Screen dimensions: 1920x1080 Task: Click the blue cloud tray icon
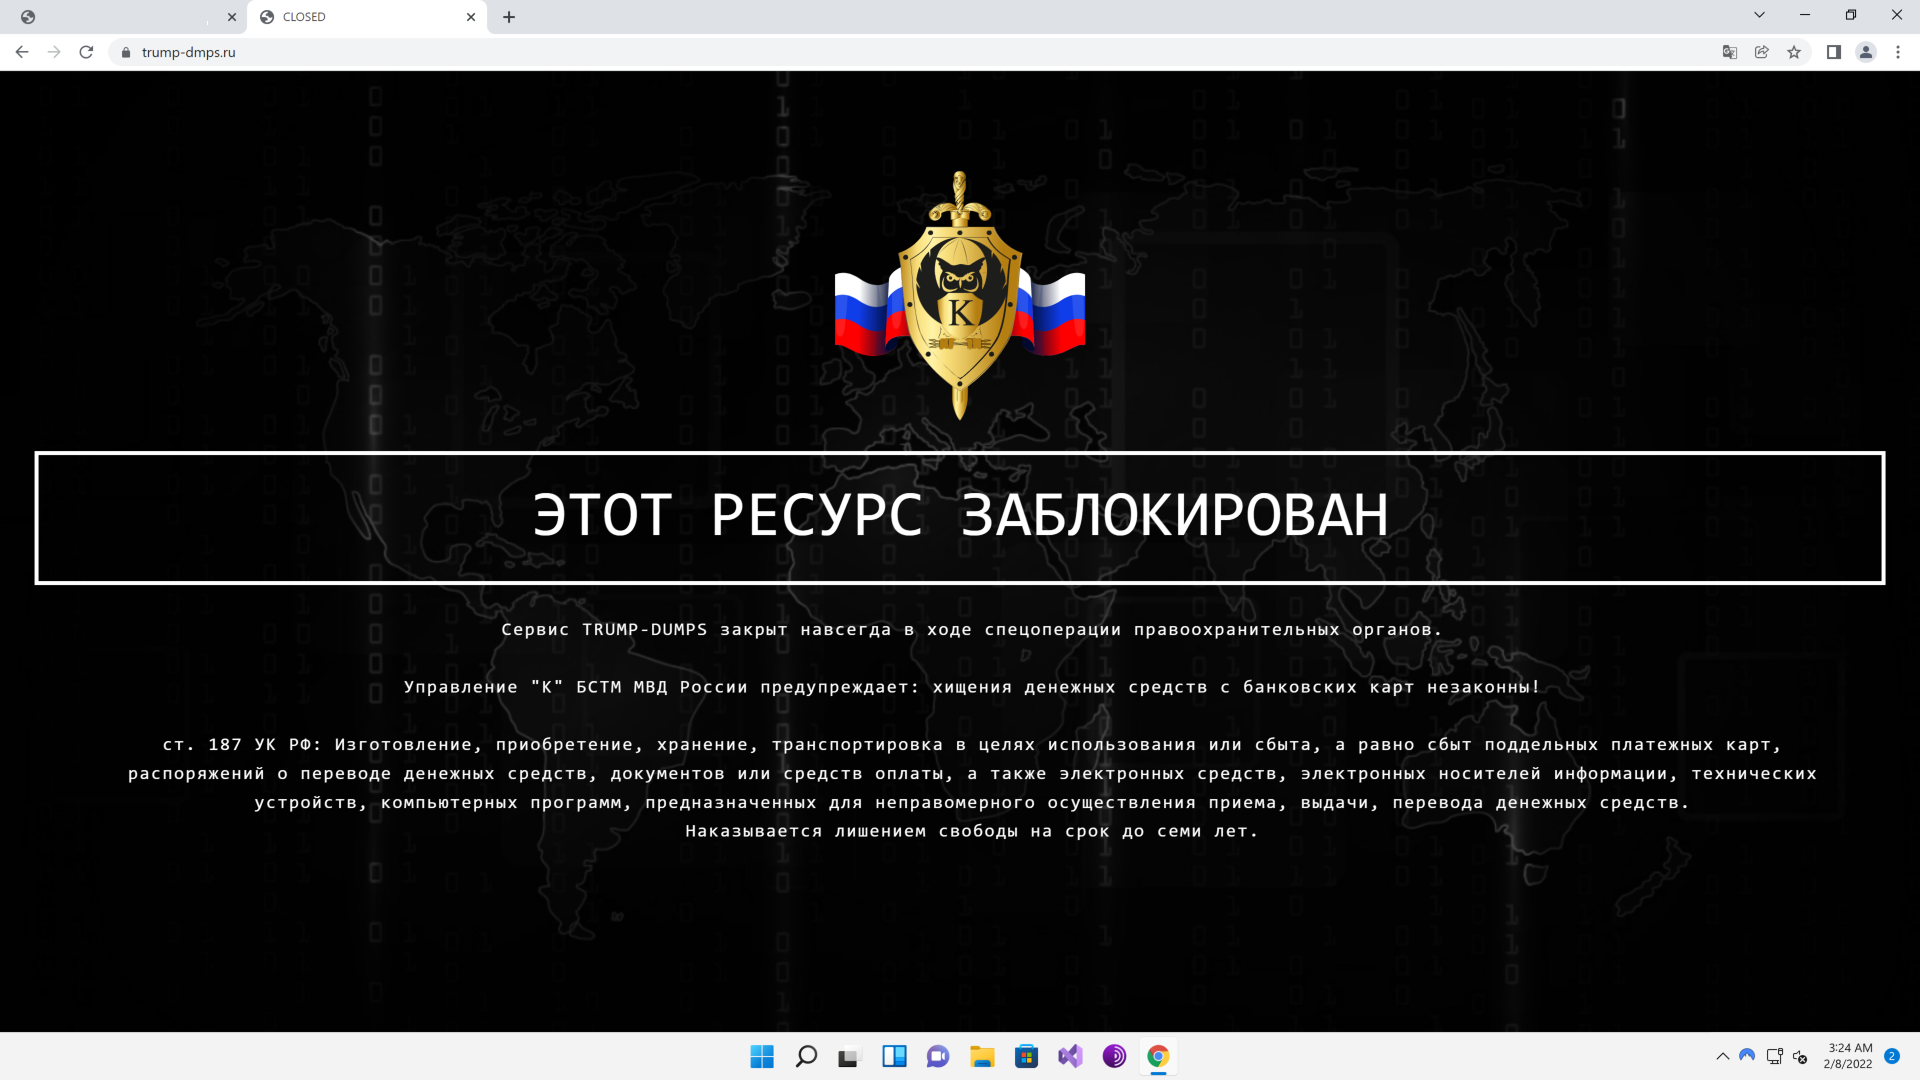[x=1747, y=1055]
